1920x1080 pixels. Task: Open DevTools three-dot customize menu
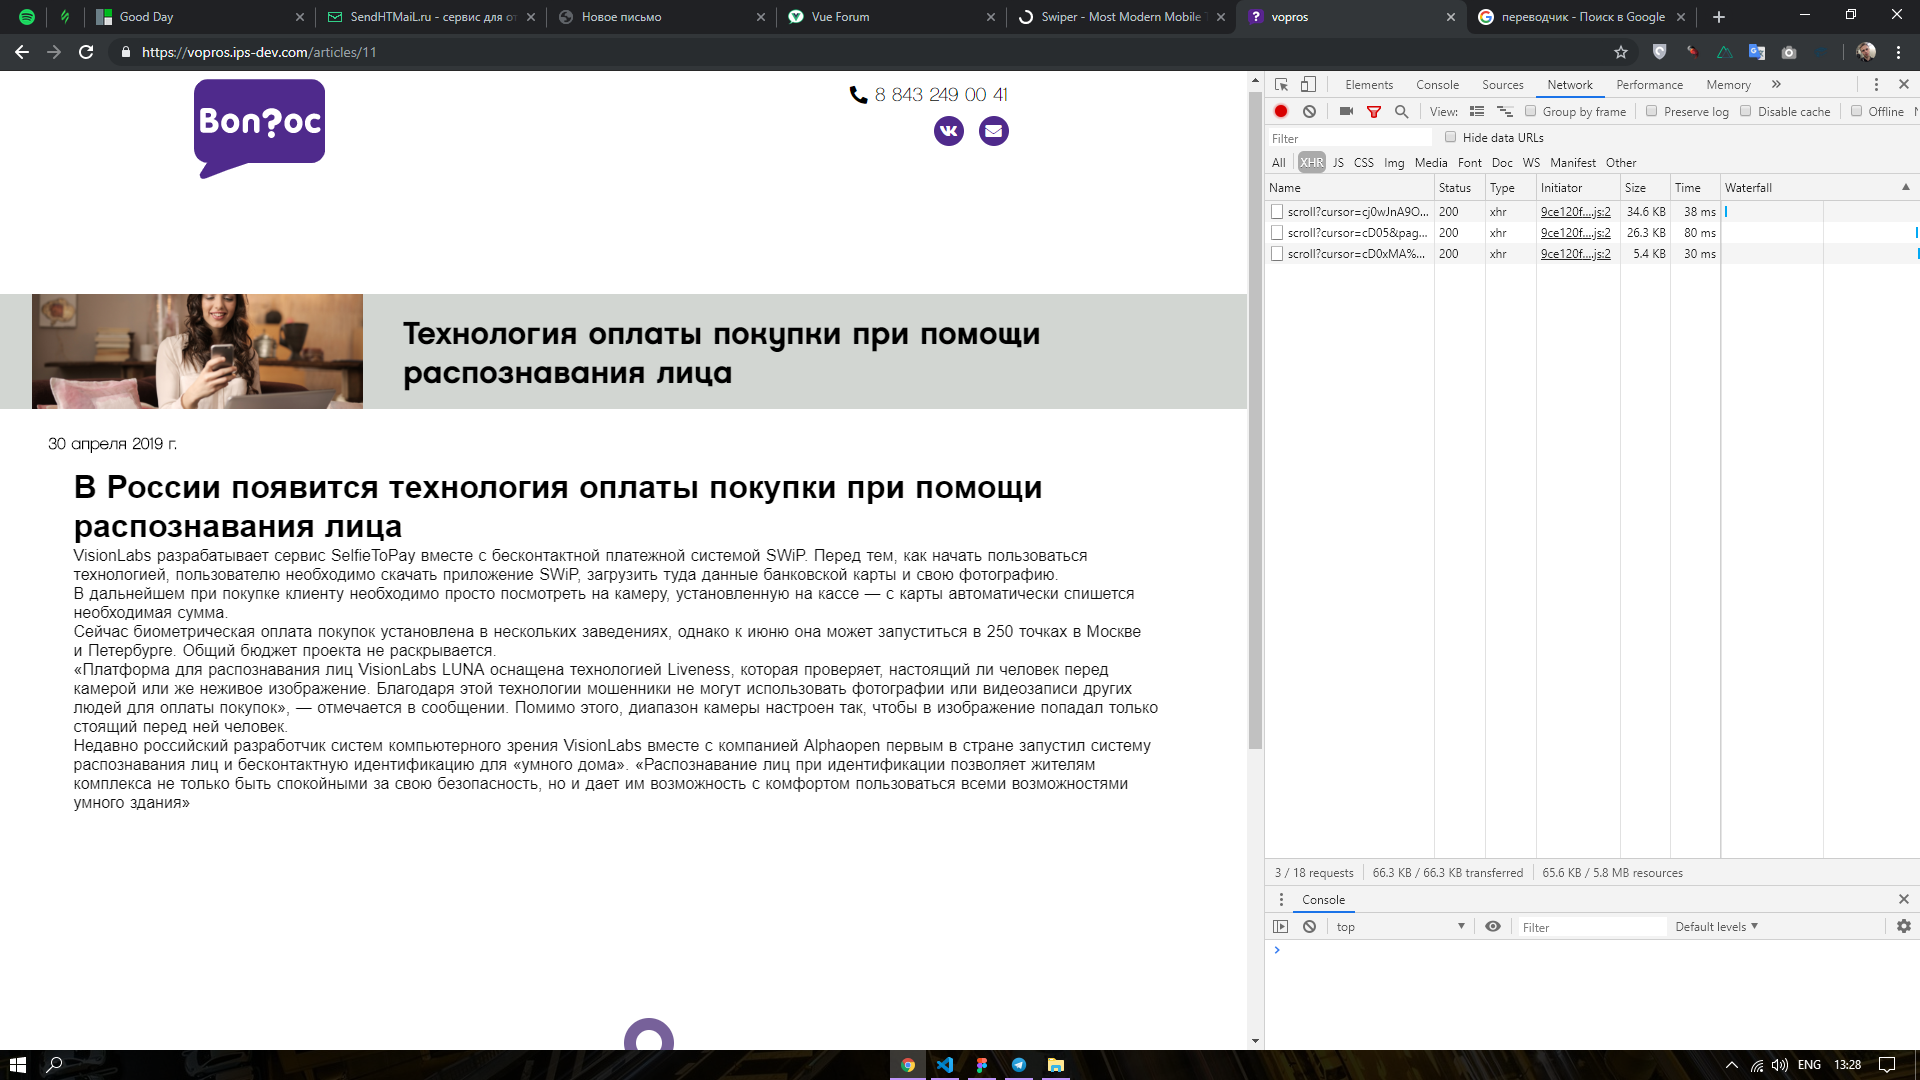coord(1876,85)
